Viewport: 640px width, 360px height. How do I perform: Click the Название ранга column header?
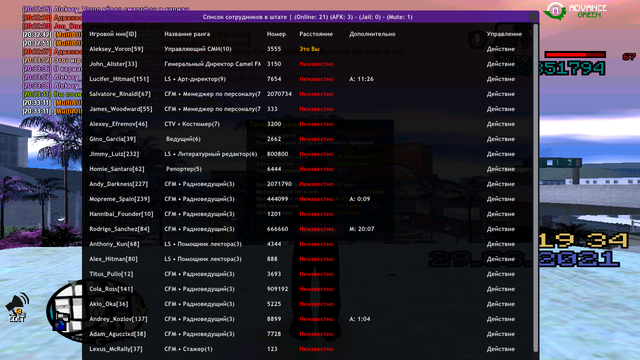click(x=187, y=34)
